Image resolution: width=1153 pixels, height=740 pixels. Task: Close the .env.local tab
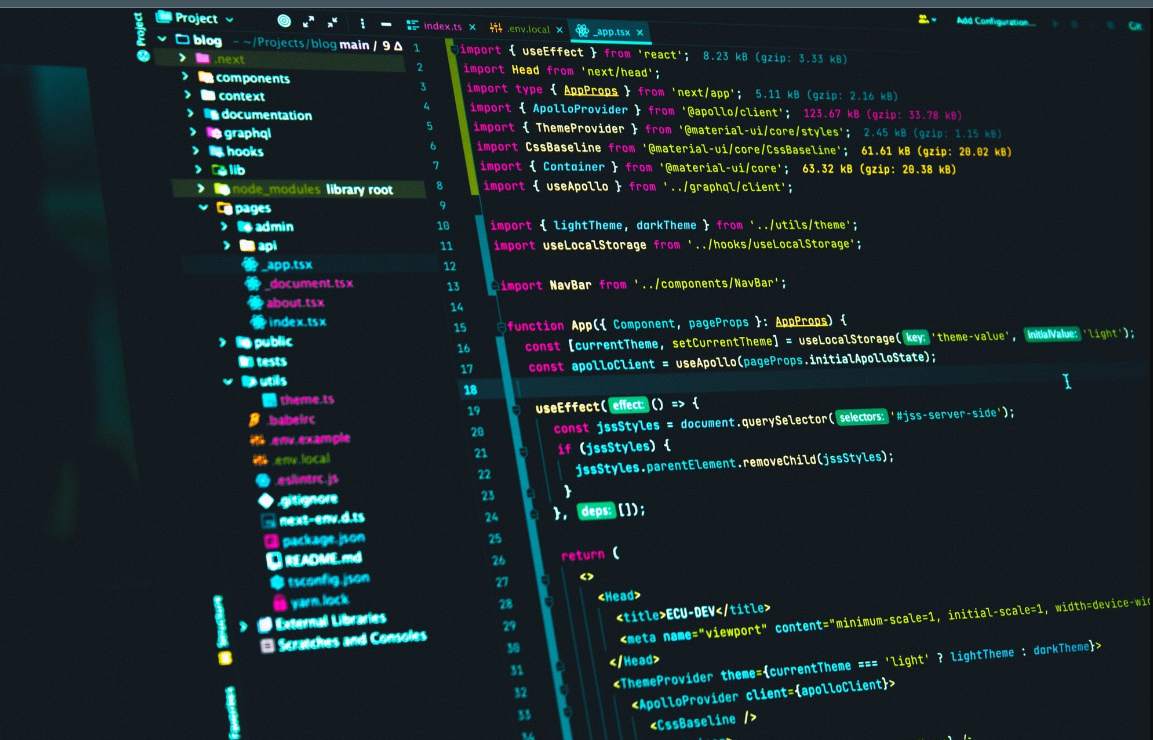coord(559,30)
